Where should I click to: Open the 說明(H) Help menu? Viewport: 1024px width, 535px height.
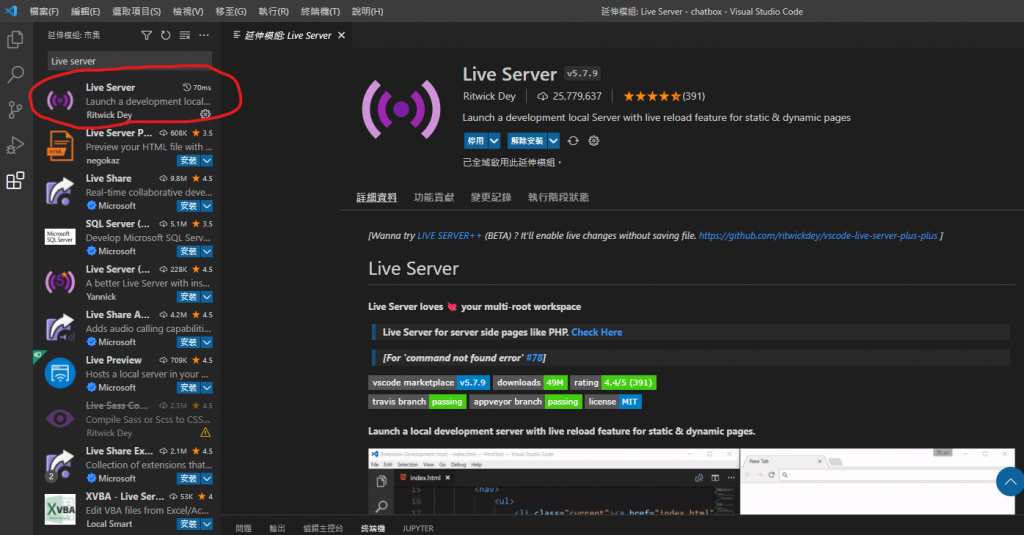[x=368, y=11]
